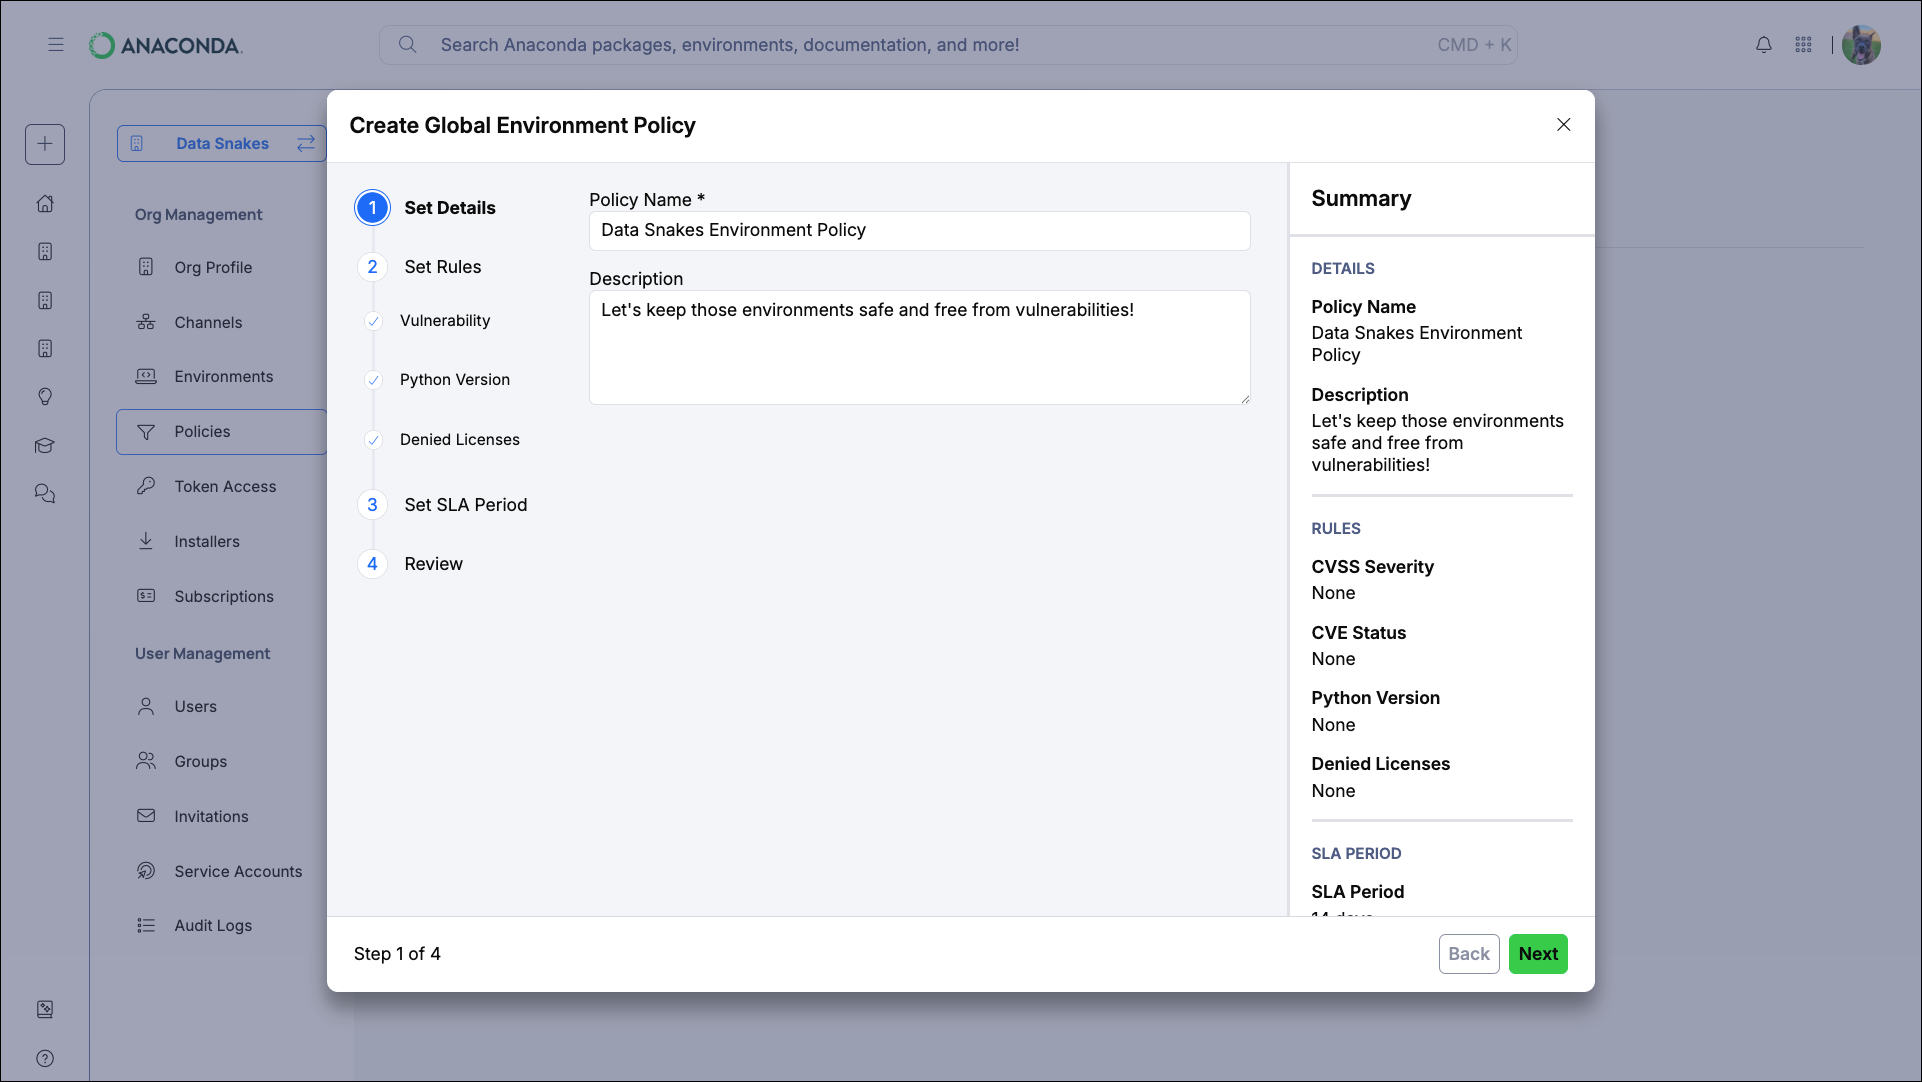
Task: Click the Org Profile building icon
Action: coord(146,267)
